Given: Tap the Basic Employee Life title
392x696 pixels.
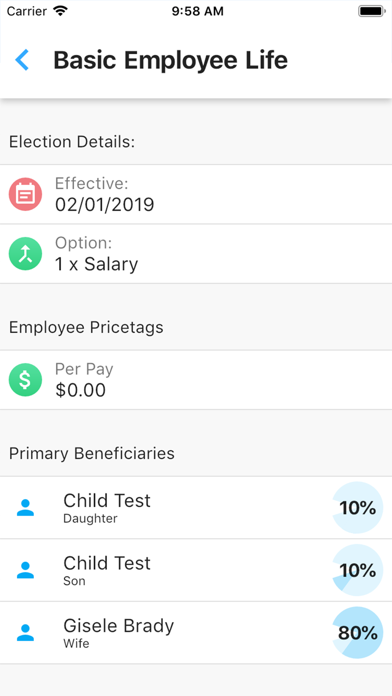Looking at the screenshot, I should [x=170, y=60].
